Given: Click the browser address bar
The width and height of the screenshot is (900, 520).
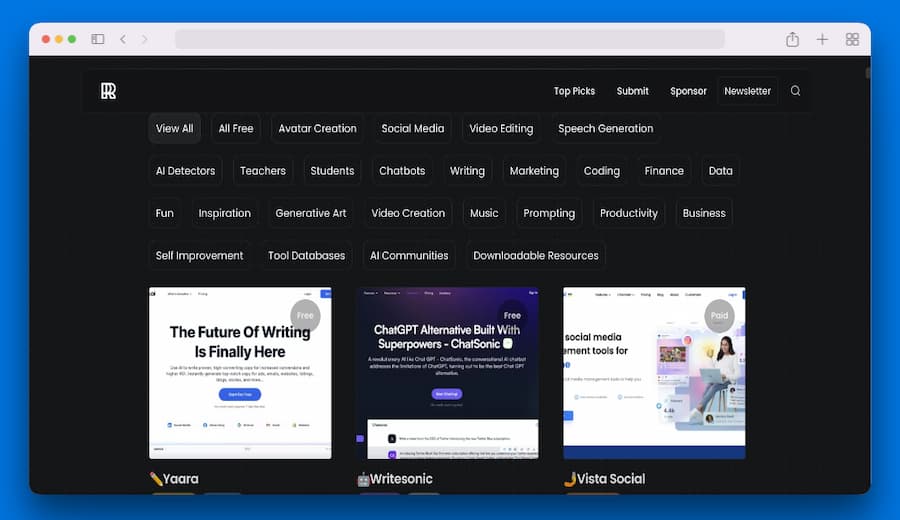Looking at the screenshot, I should coord(449,39).
